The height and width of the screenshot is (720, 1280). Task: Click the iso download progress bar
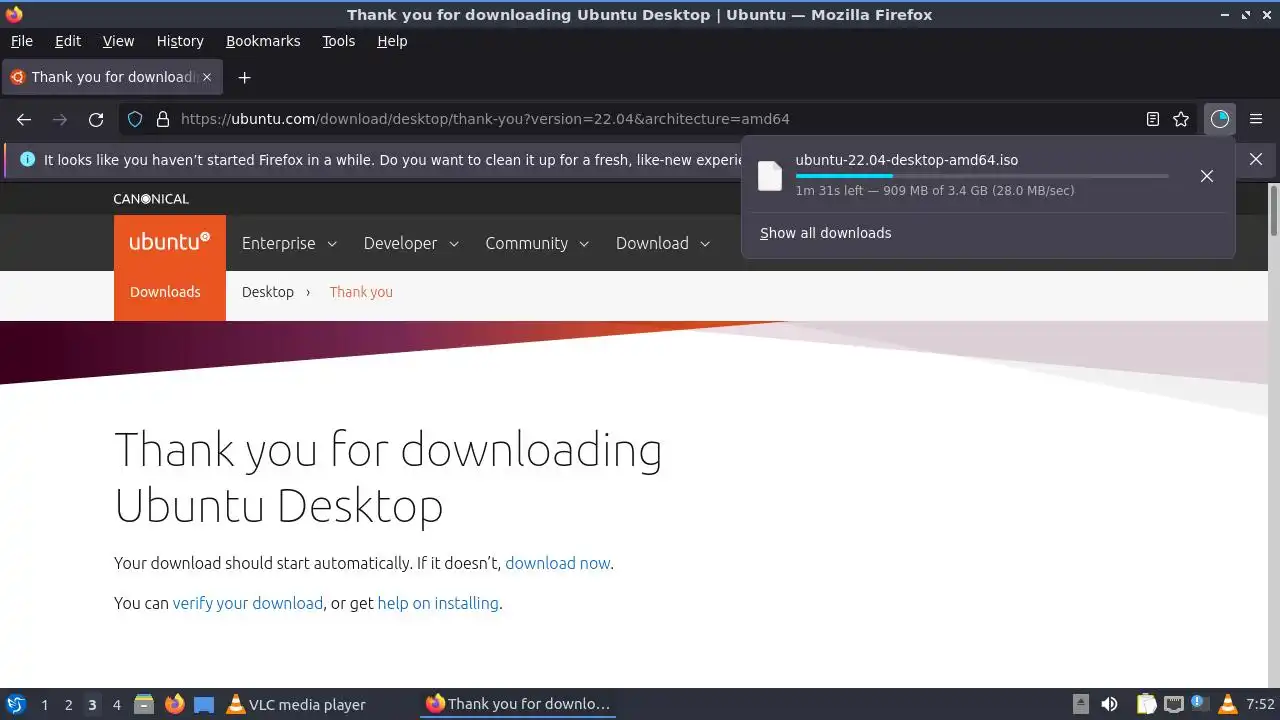point(982,176)
